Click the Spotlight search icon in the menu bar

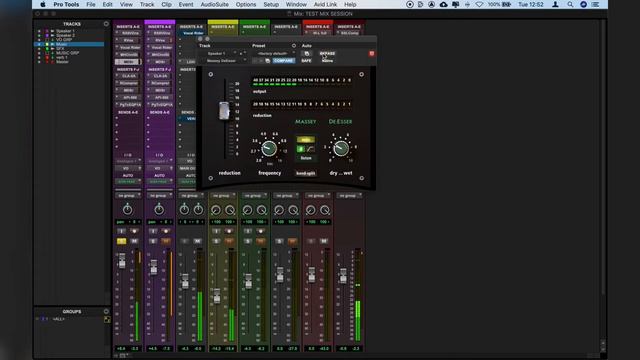pyautogui.click(x=570, y=4)
